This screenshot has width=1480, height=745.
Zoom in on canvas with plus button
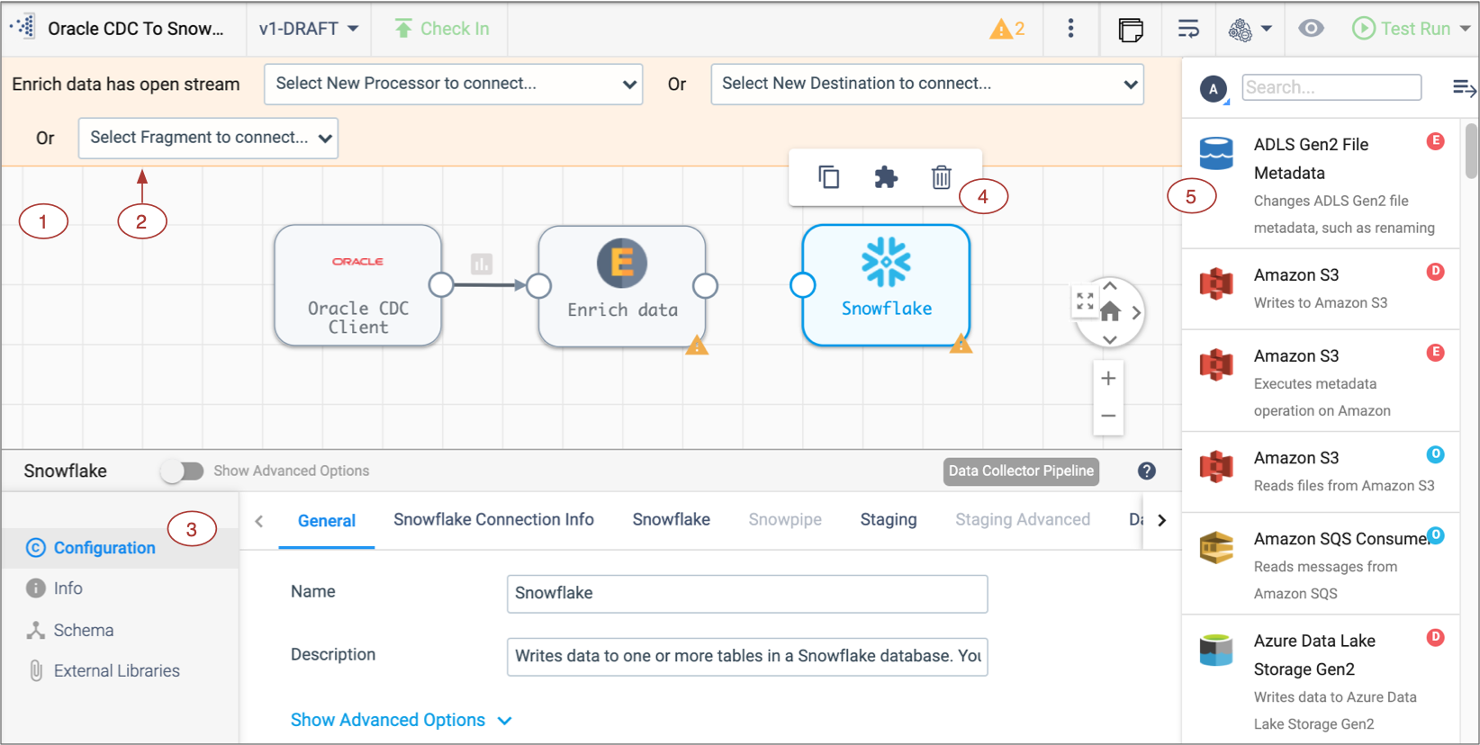point(1108,379)
